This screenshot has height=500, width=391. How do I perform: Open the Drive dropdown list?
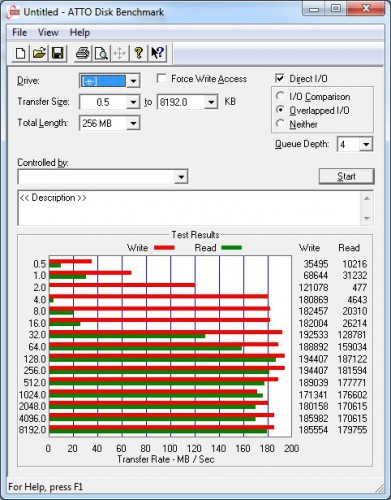(x=133, y=81)
